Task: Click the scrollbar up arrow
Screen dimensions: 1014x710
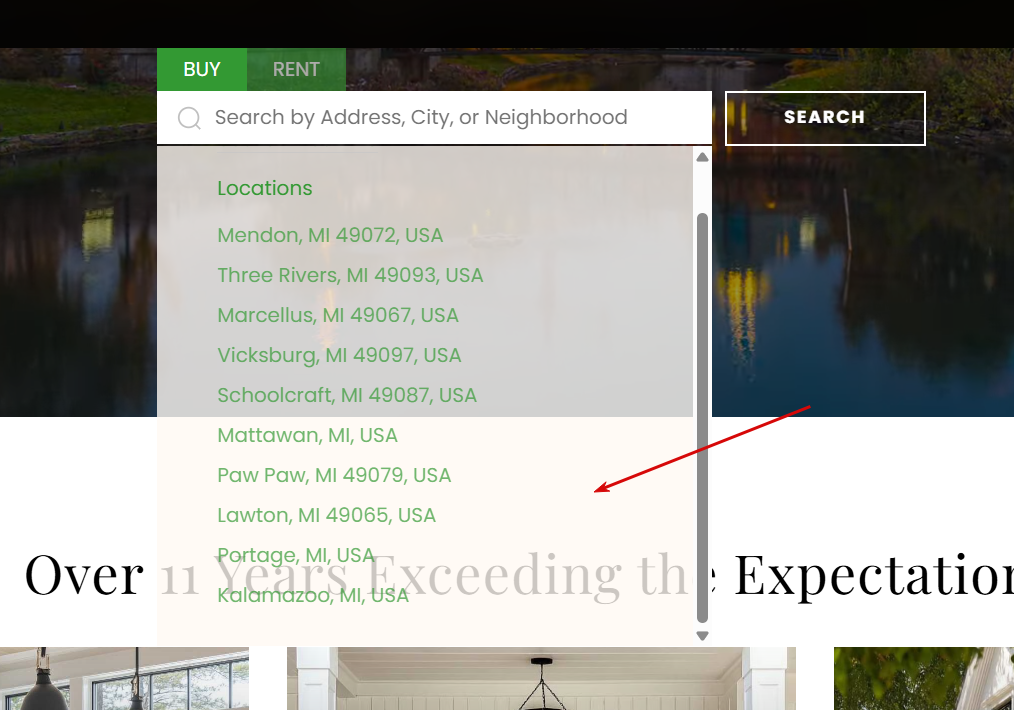Action: [x=702, y=157]
